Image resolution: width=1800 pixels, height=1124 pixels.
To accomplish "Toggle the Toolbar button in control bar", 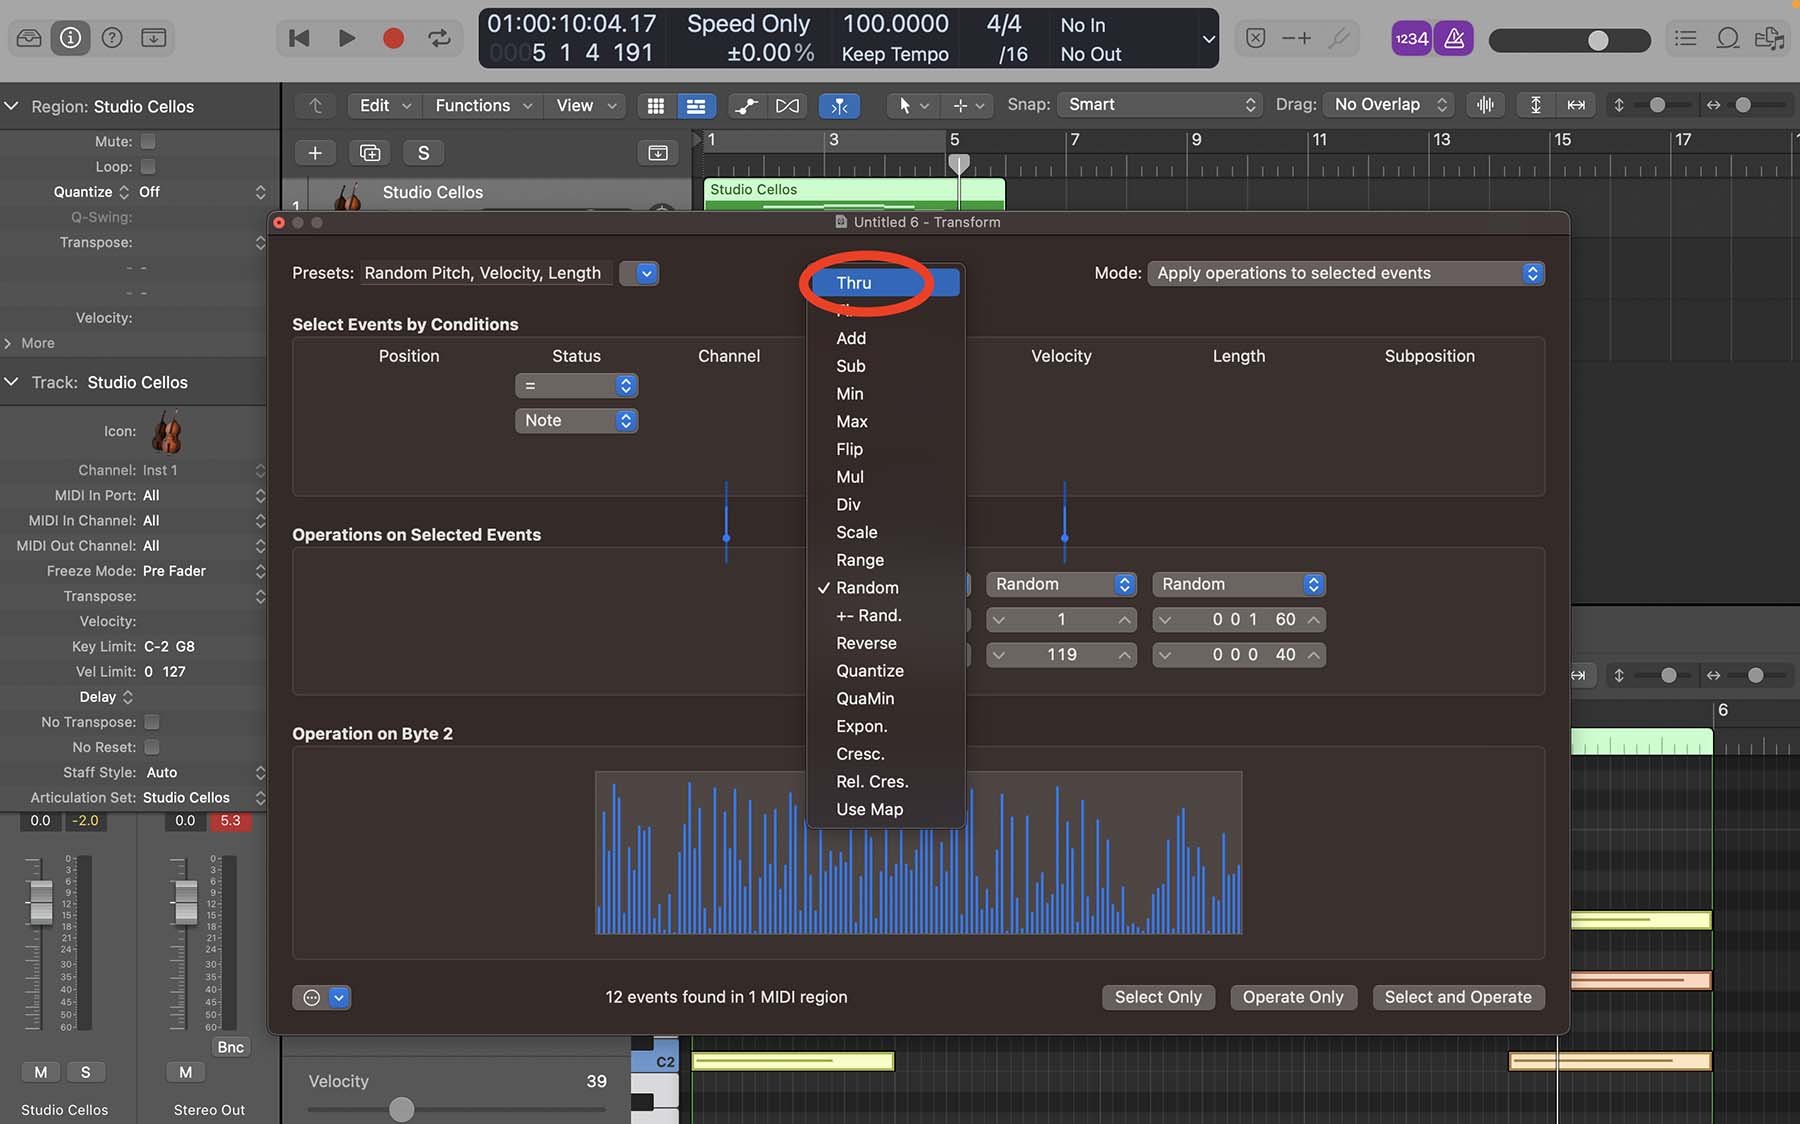I will coord(154,38).
